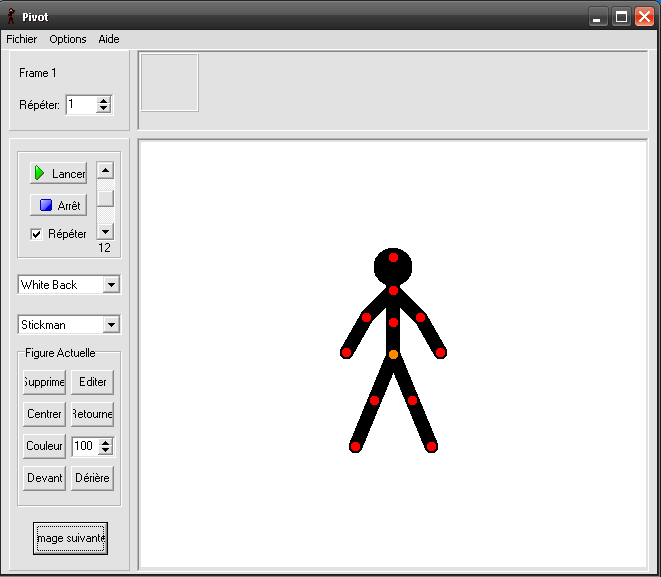Open the Options menu
This screenshot has width=661, height=577.
click(68, 39)
